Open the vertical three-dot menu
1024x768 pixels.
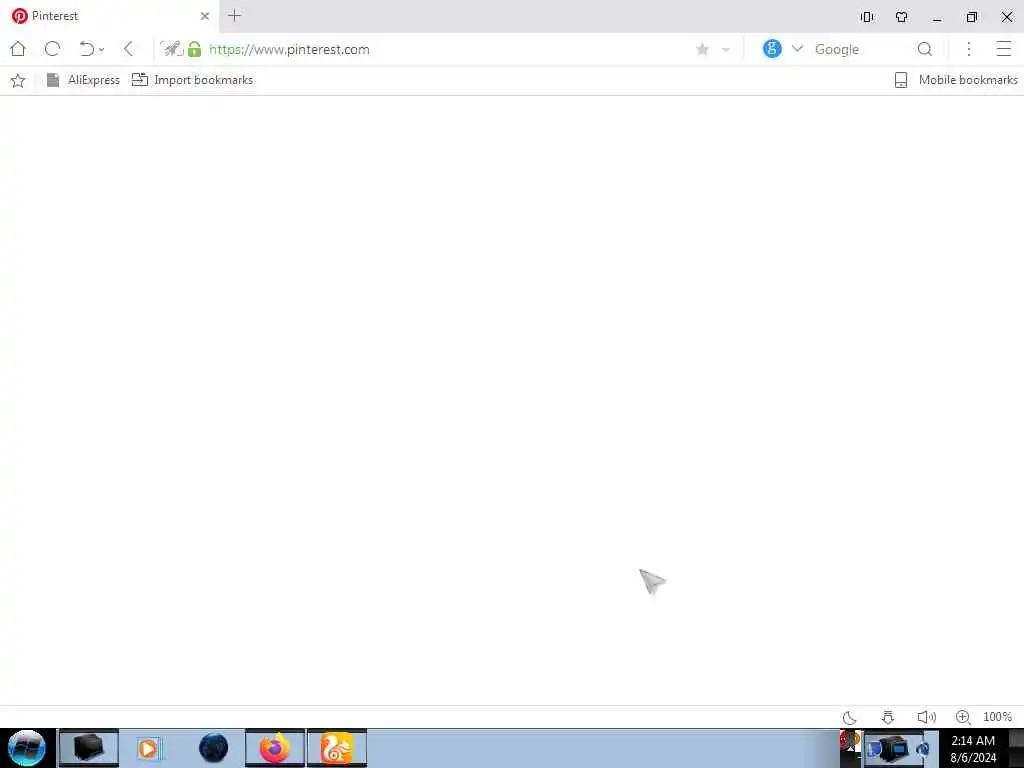tap(969, 49)
